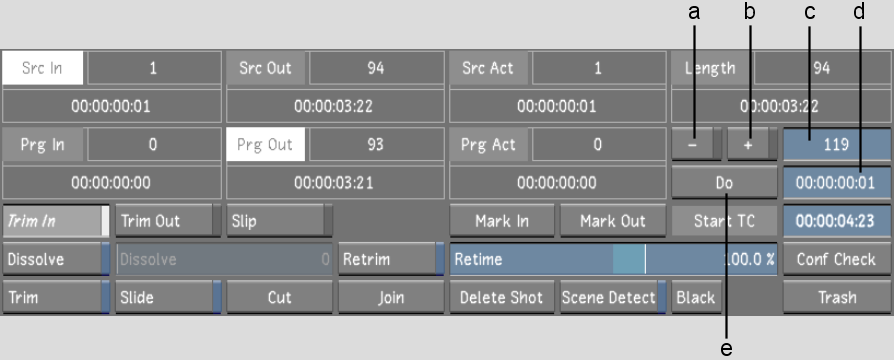
Task: Open the Retrim option dropdown
Action: (391, 260)
